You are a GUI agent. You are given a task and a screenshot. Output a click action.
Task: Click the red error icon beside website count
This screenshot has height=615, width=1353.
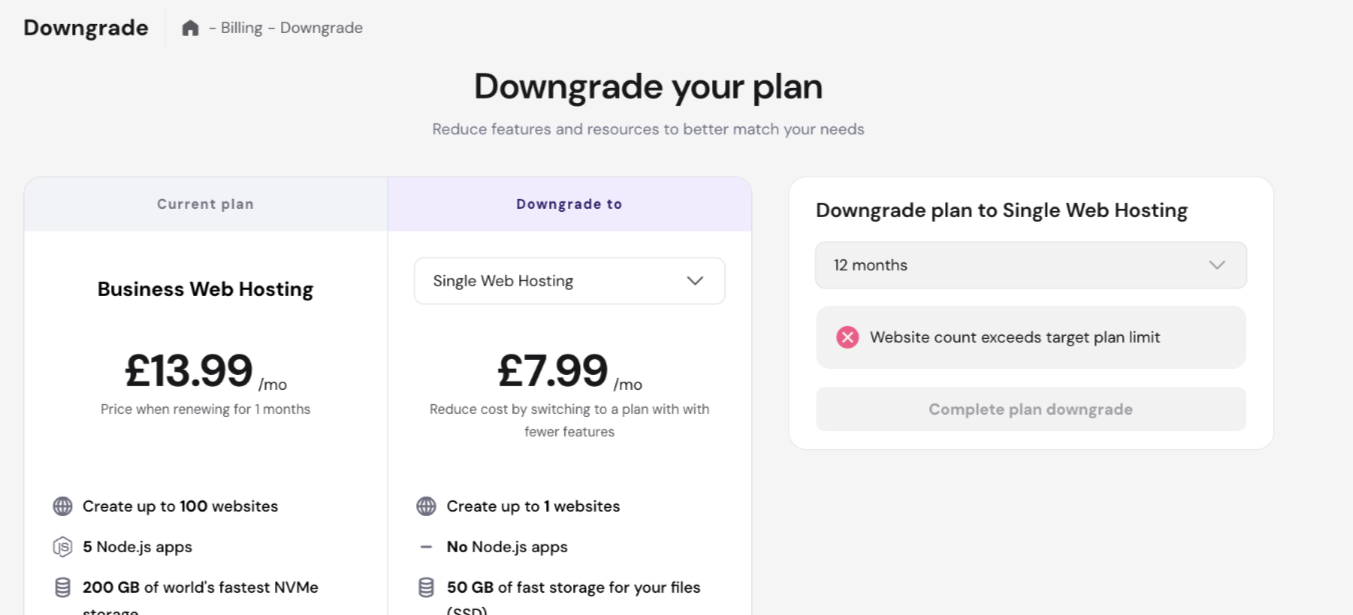click(847, 337)
